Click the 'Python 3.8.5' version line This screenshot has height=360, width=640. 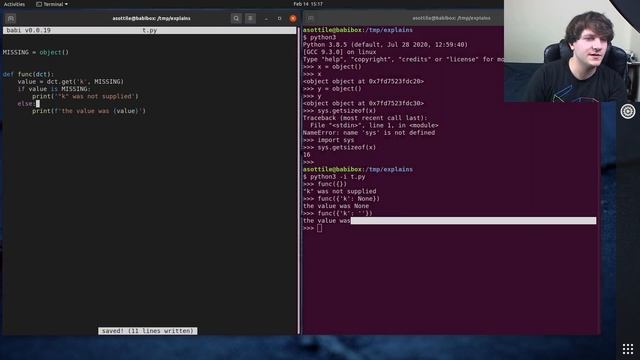point(385,45)
